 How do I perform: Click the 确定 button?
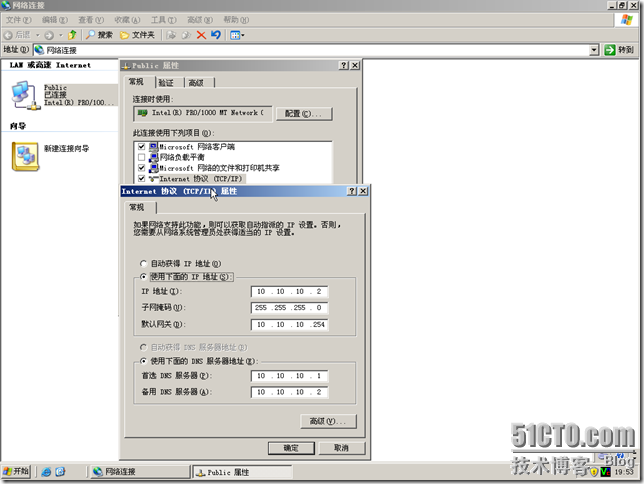[x=291, y=448]
